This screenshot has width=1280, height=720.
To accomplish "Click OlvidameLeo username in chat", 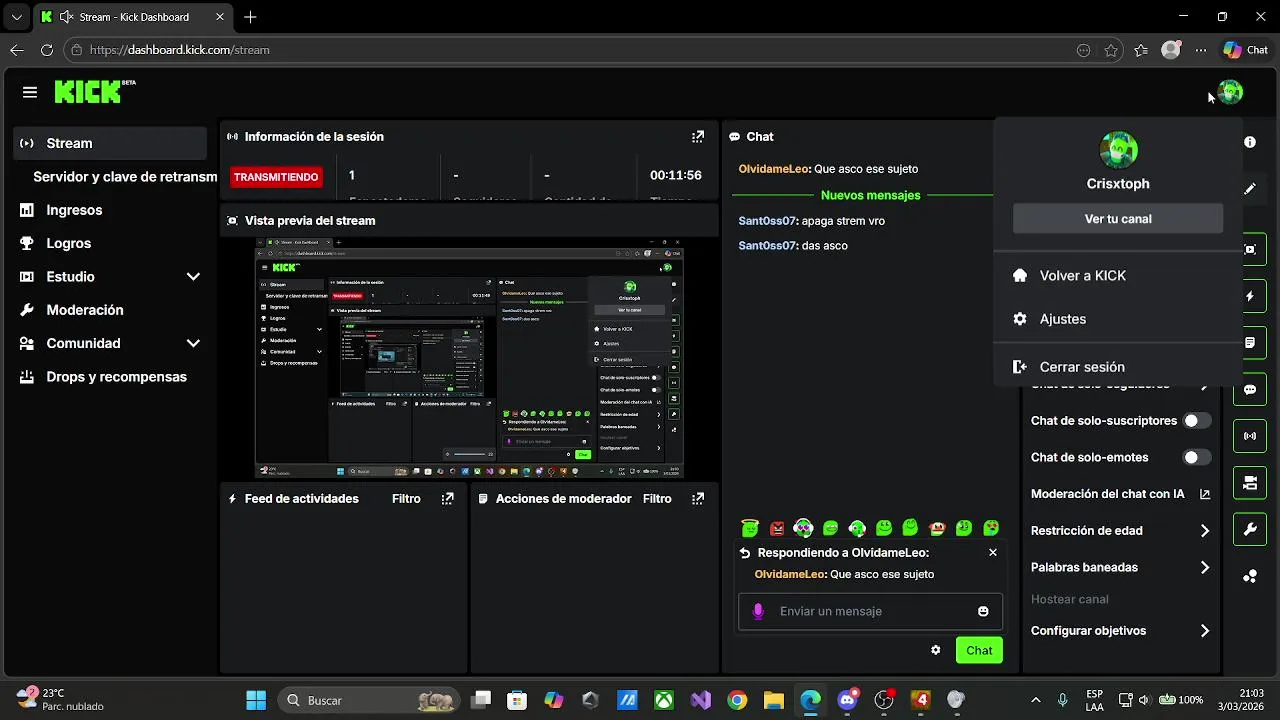I will 774,169.
